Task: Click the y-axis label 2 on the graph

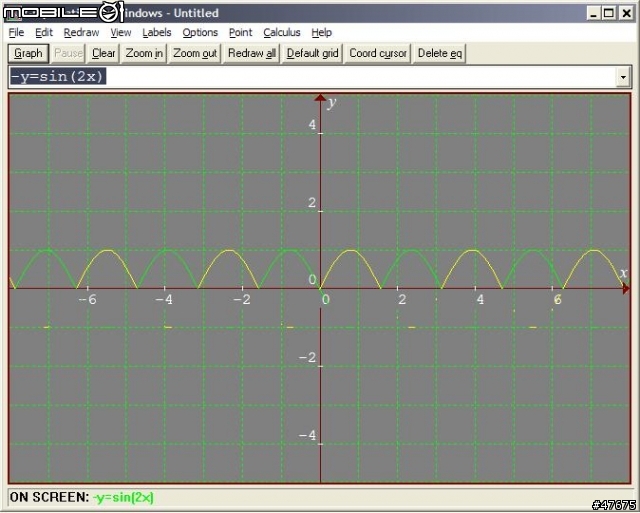Action: point(312,202)
